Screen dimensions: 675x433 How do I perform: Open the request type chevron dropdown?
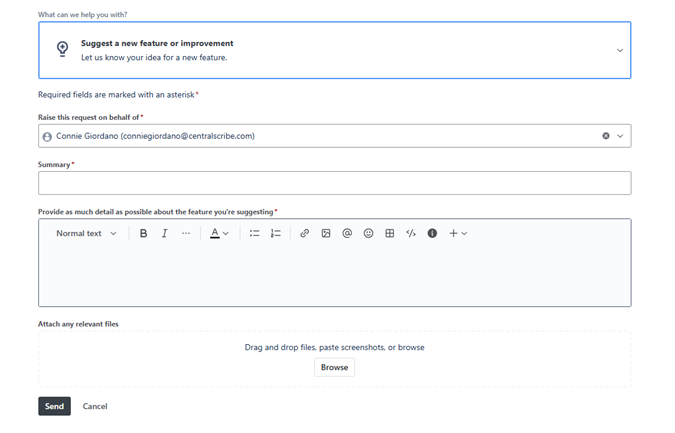point(620,50)
